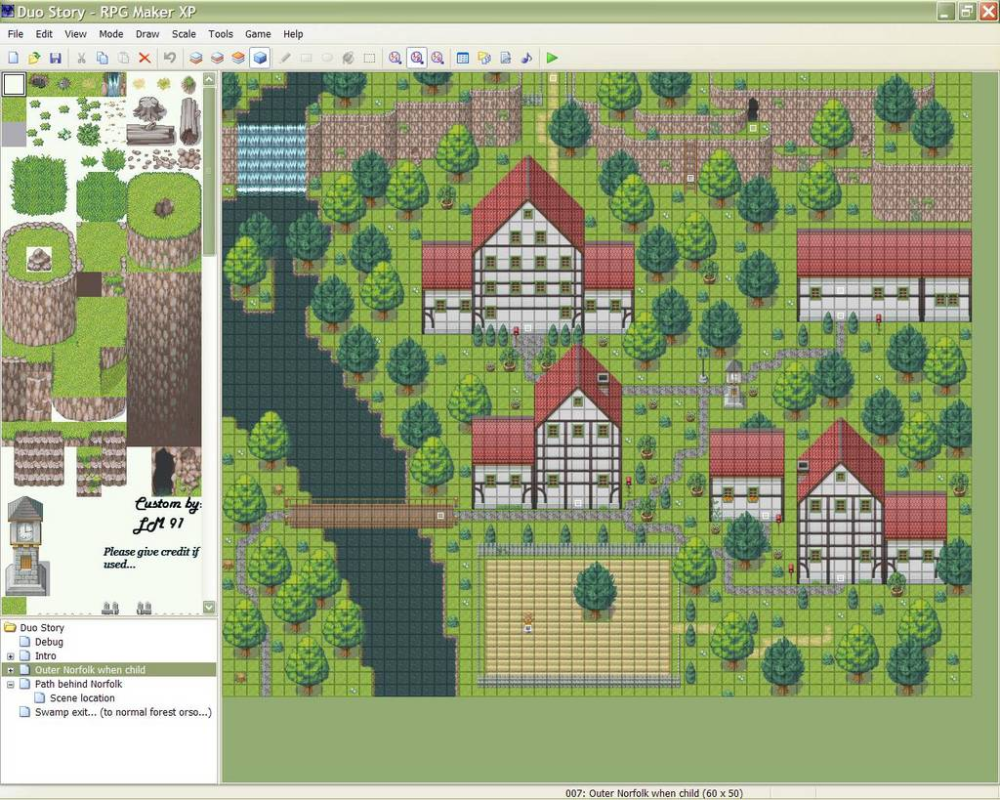Open a project via the folder icon
Image resolution: width=1000 pixels, height=800 pixels.
pos(34,58)
